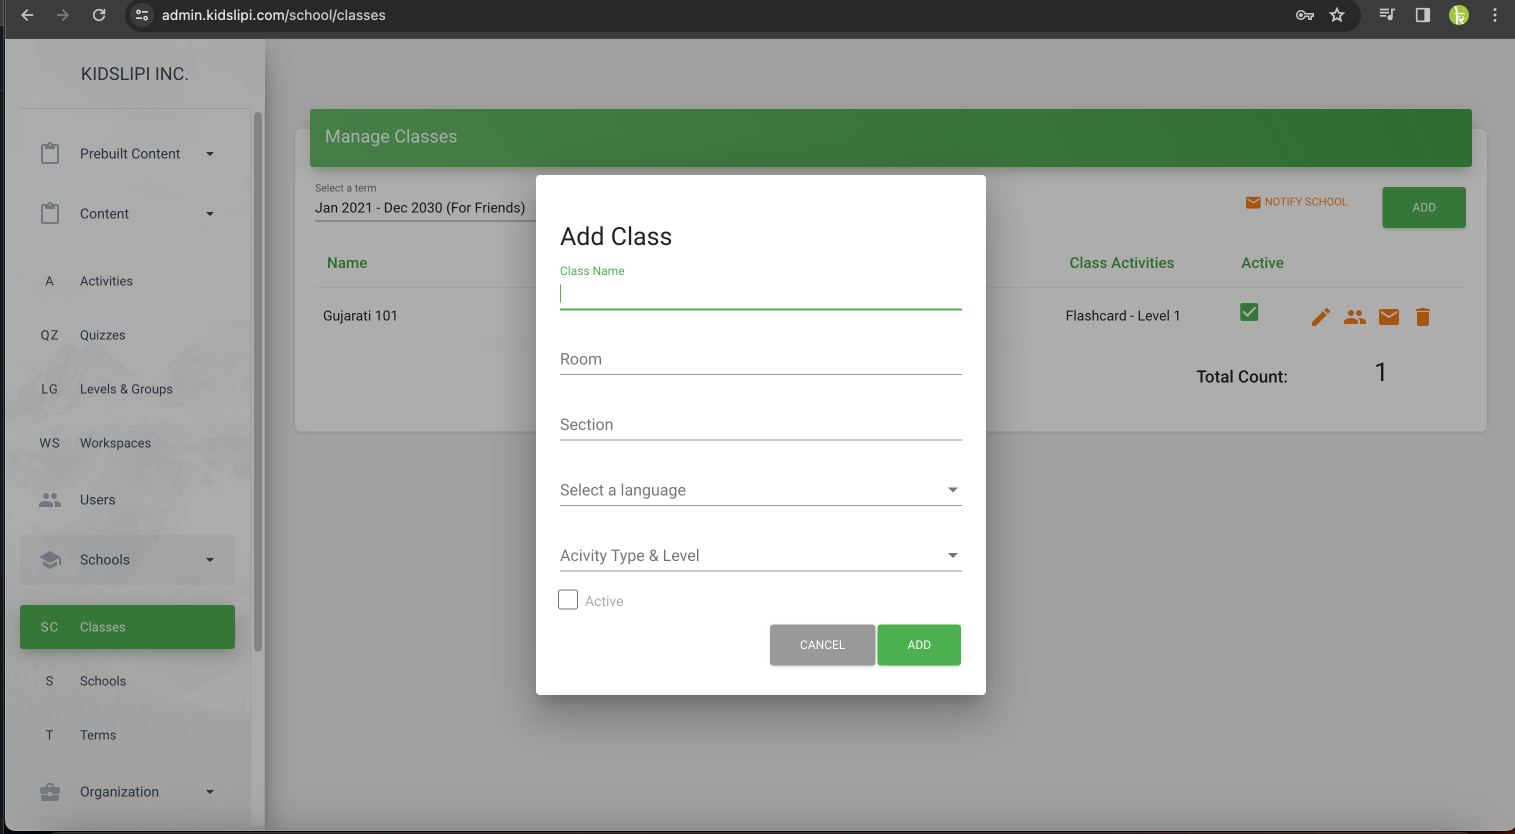Screen dimensions: 1515x834
Task: Click the sidebar vertical scrollbar
Action: pyautogui.click(x=258, y=380)
